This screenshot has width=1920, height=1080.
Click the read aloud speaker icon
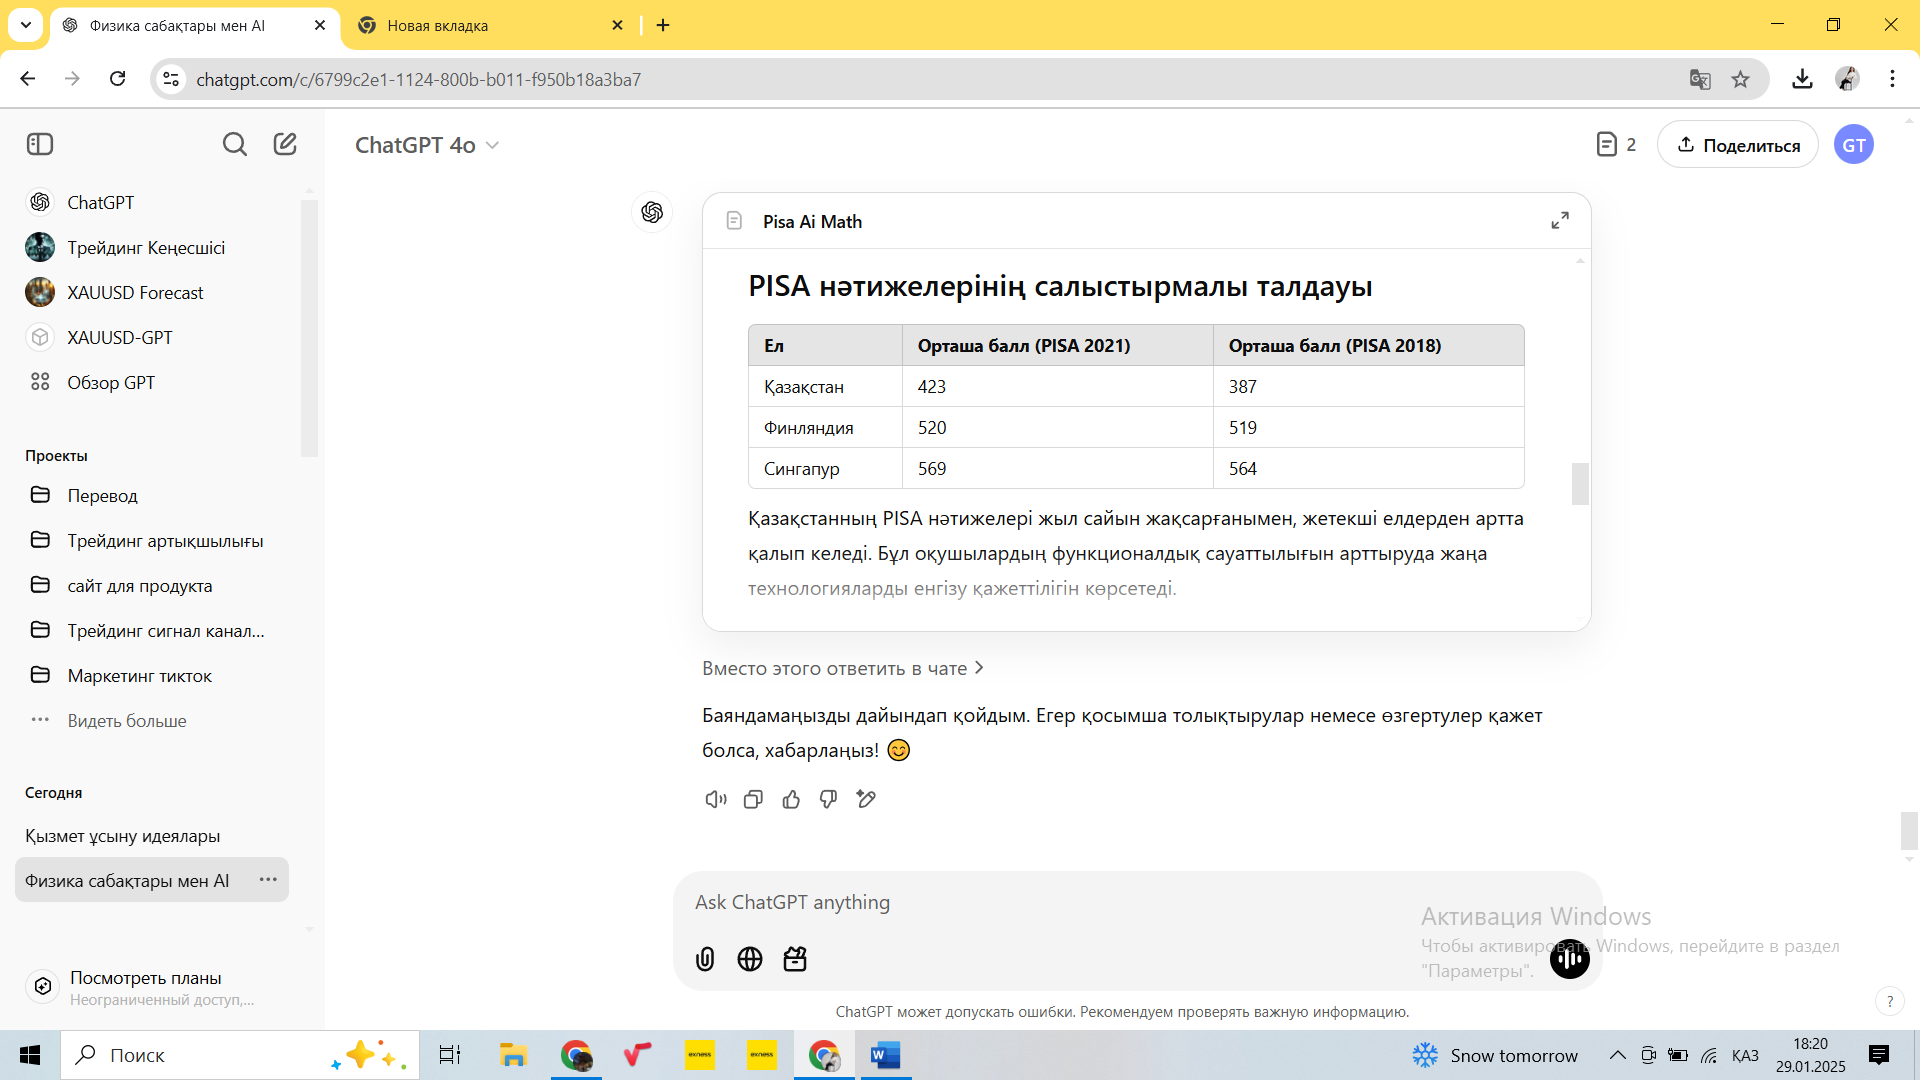pyautogui.click(x=715, y=799)
